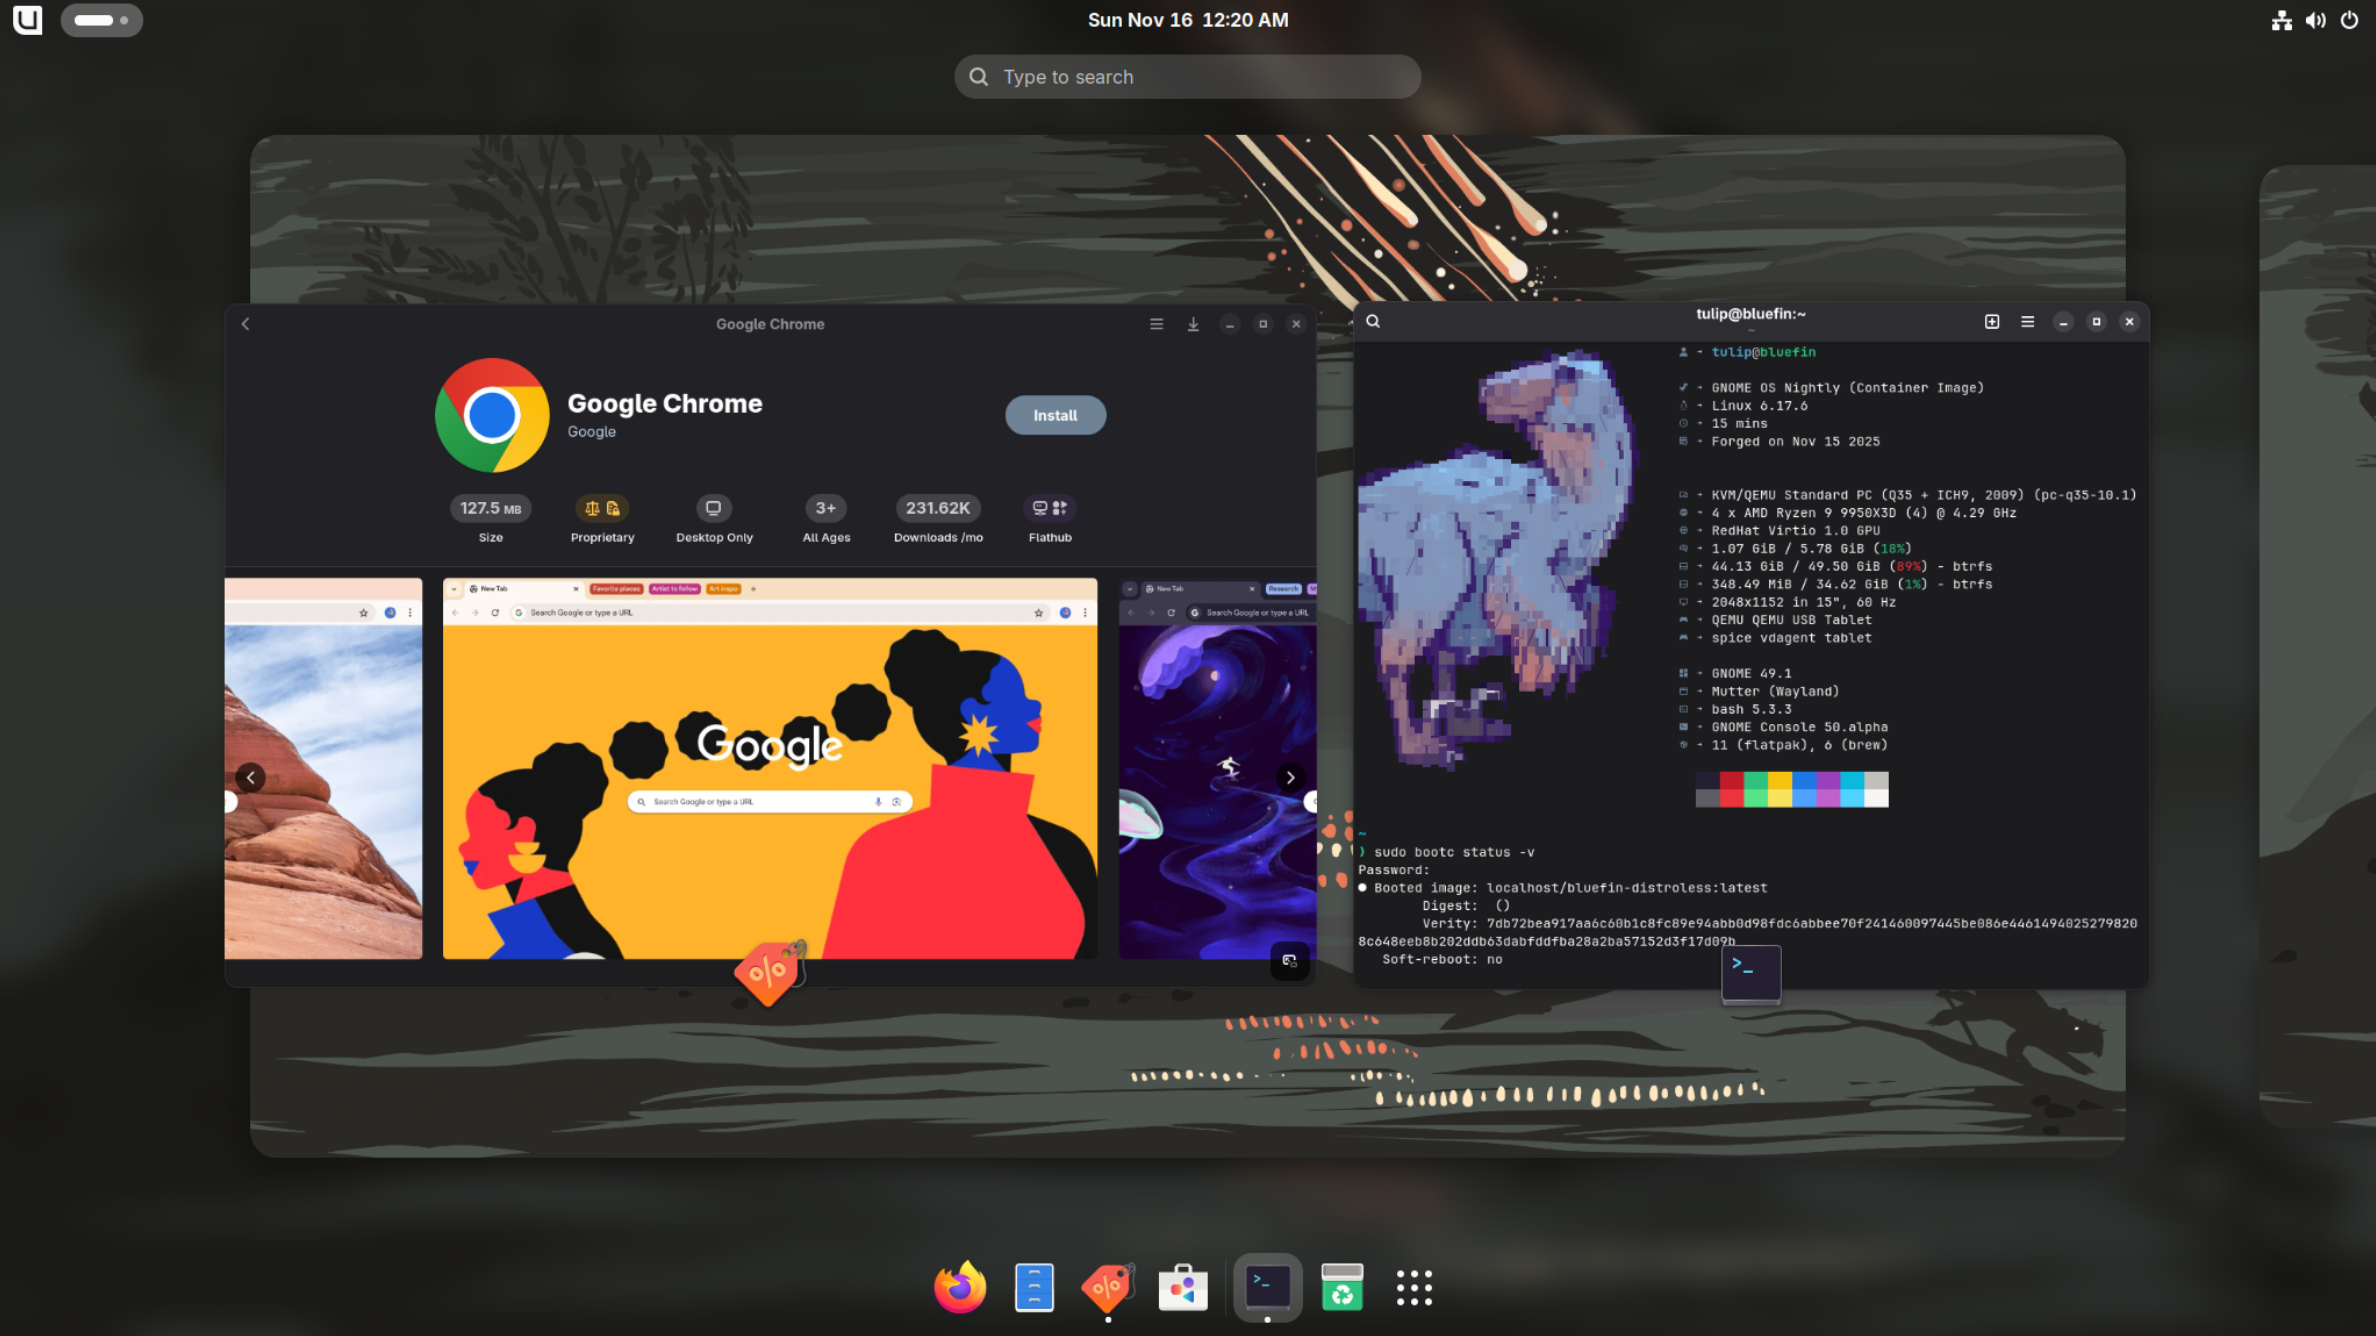Open the system status menu via power icon
Screen dimensions: 2376x1336
tap(2349, 20)
